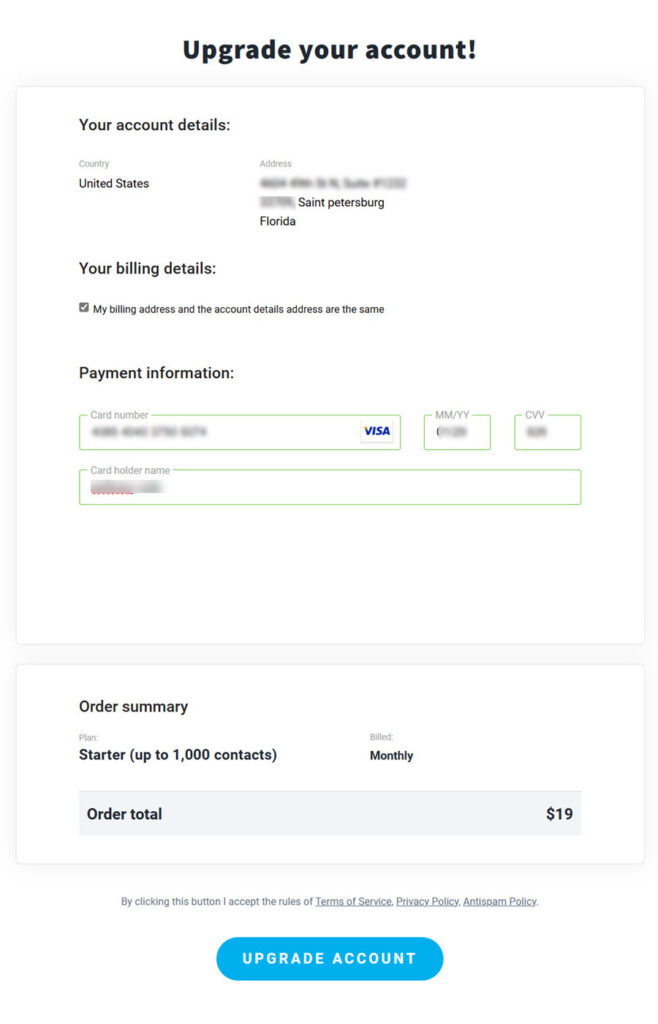Click the VISA card logo icon

(x=377, y=431)
